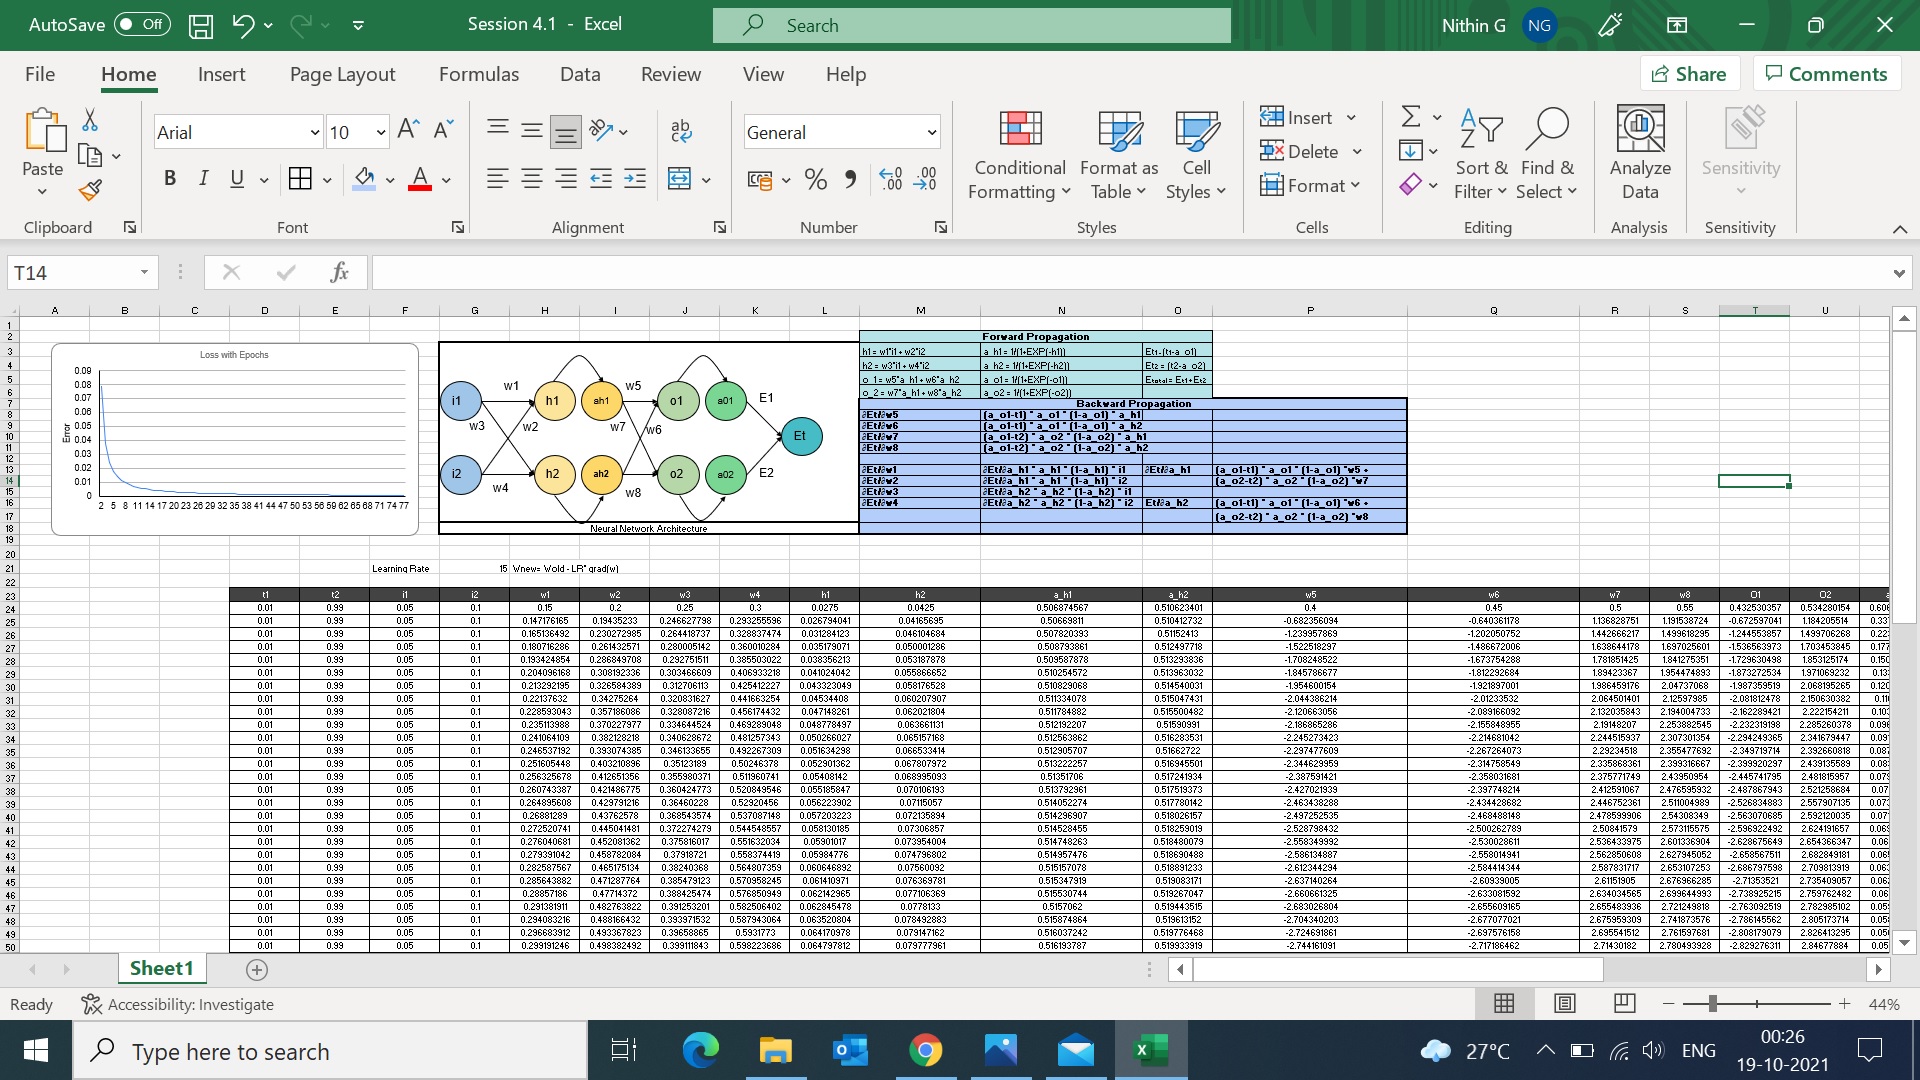Open the Comments pane

(x=1826, y=73)
